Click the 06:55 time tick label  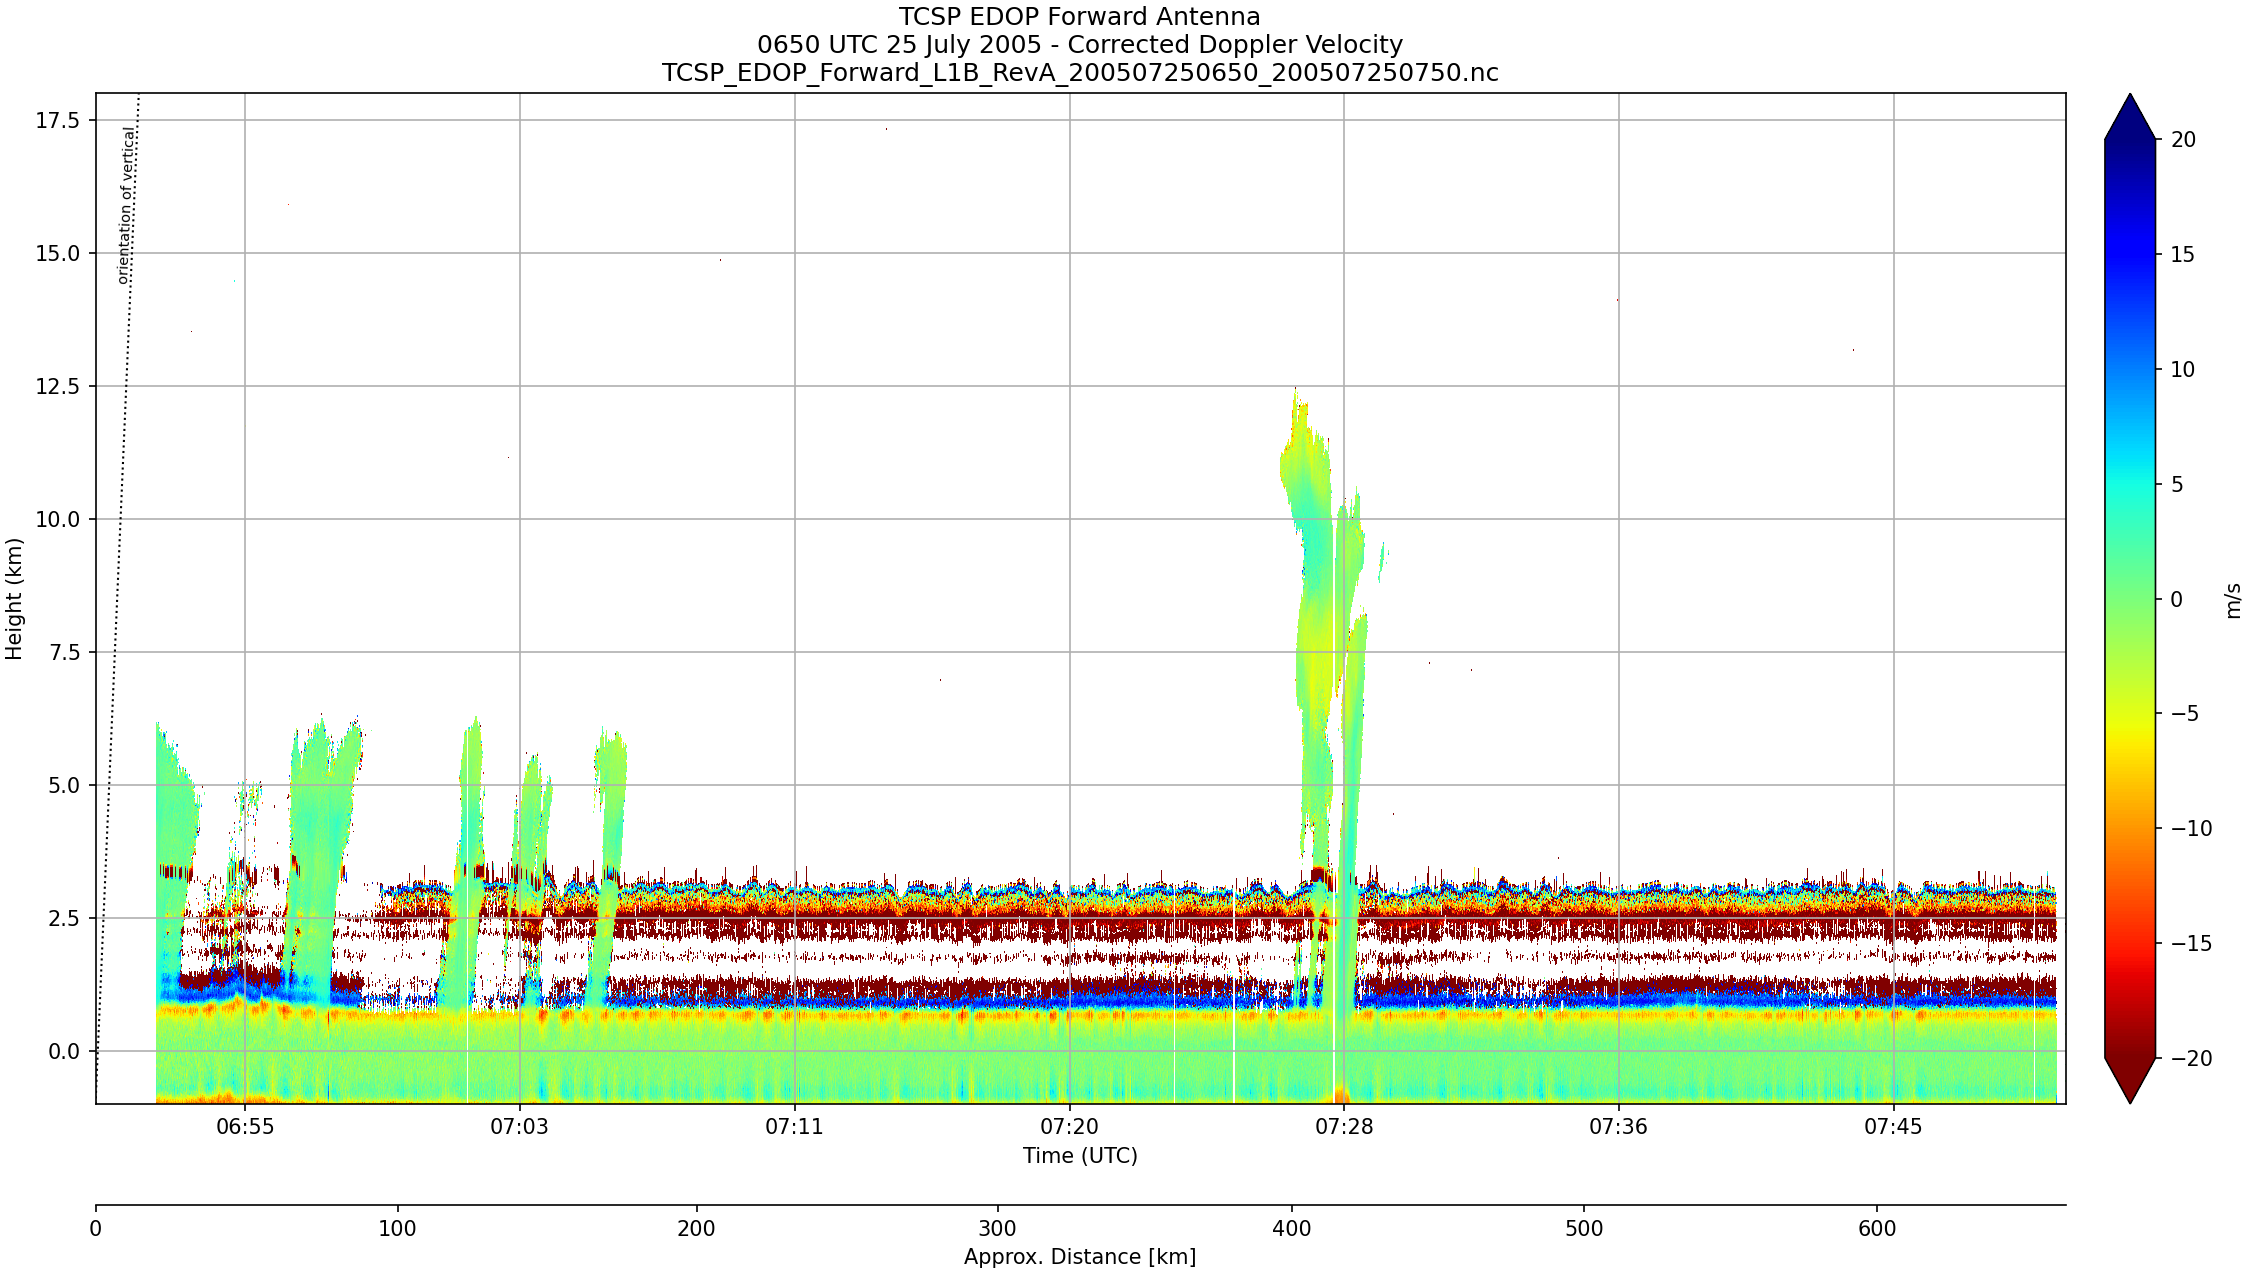click(245, 1127)
